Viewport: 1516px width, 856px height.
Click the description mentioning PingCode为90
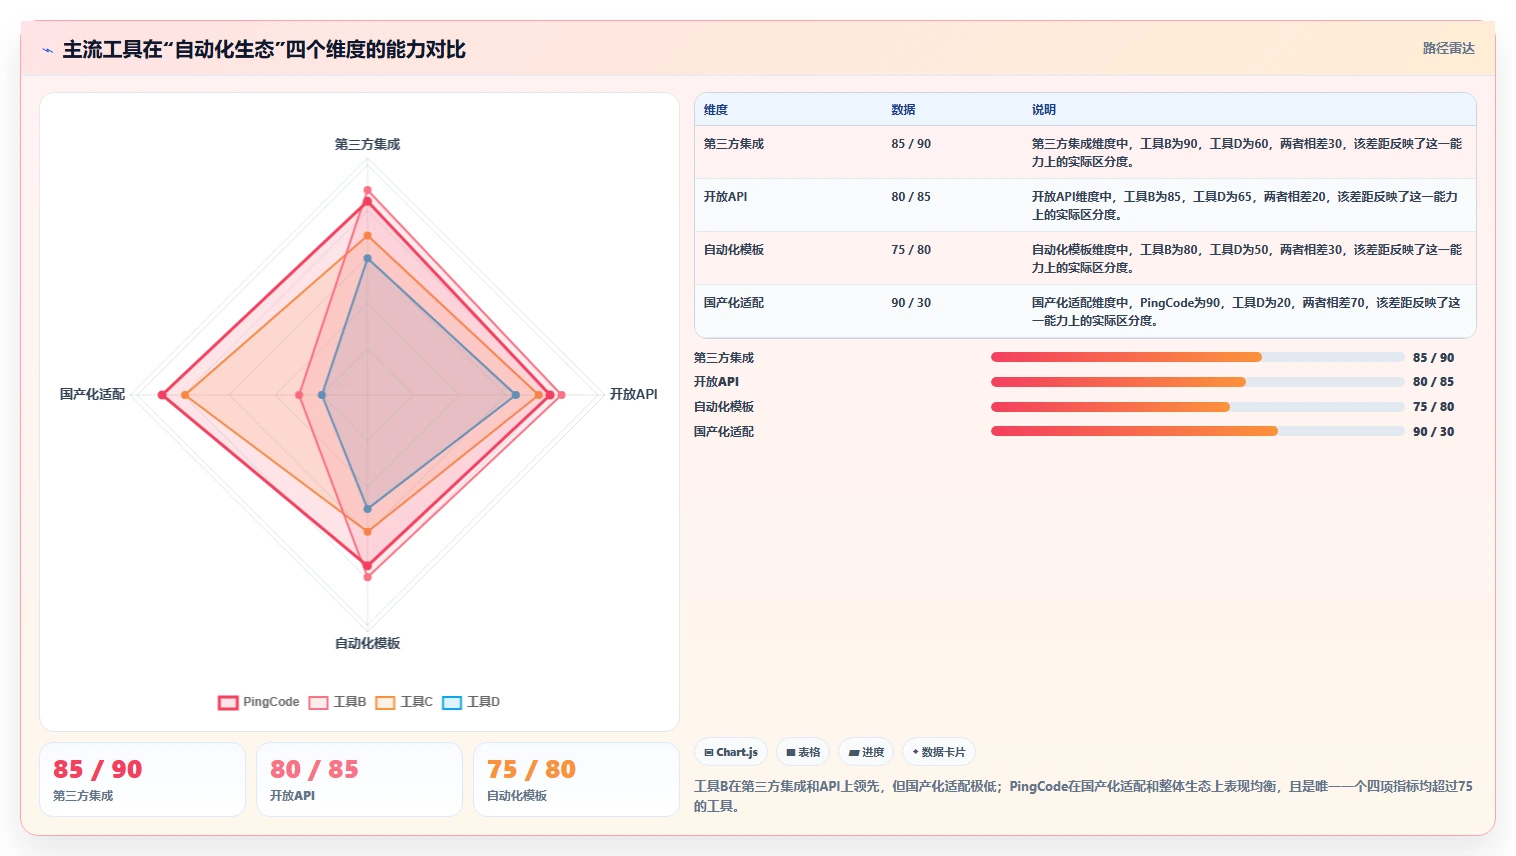coord(1246,312)
